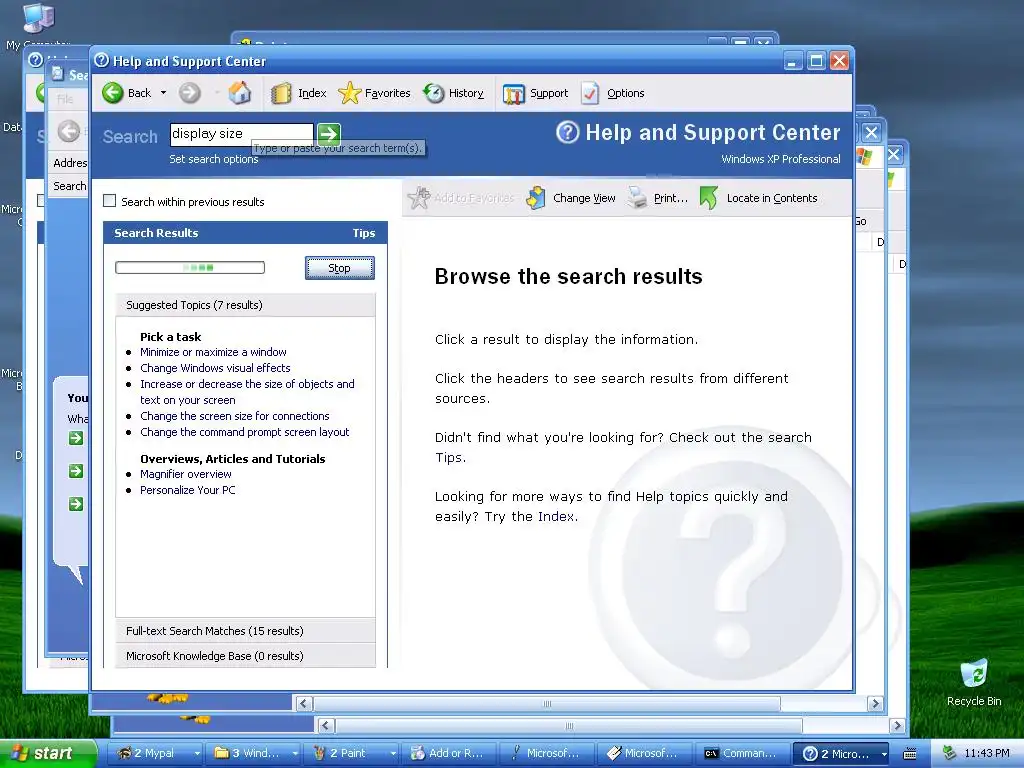Click the Safely Remove Hardware tray icon
Viewport: 1024px width, 768px height.
click(x=950, y=753)
